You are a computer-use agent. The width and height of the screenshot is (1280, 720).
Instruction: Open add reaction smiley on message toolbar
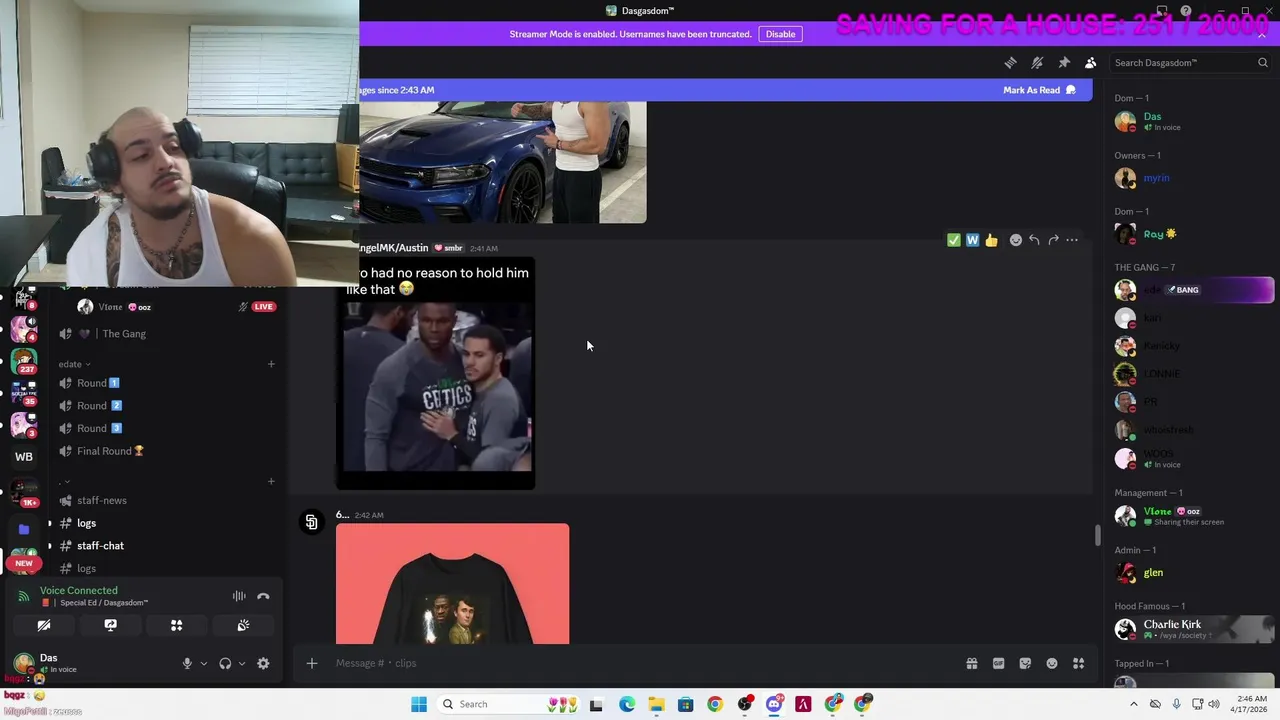click(1016, 240)
